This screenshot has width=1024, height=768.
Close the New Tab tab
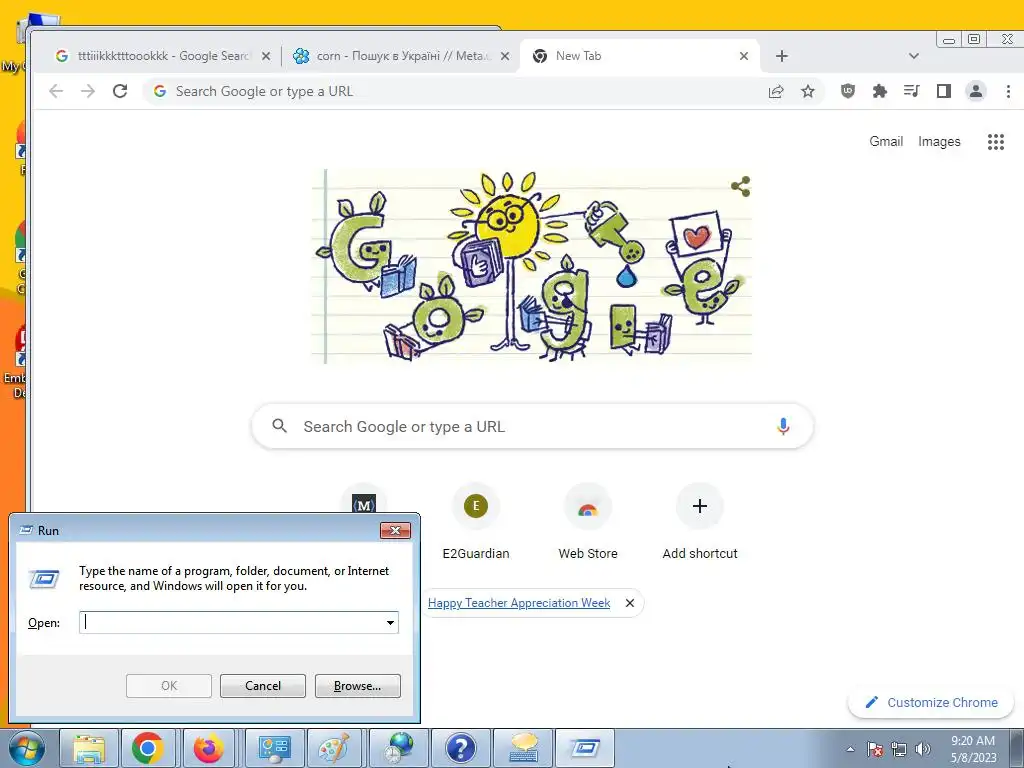coord(744,56)
